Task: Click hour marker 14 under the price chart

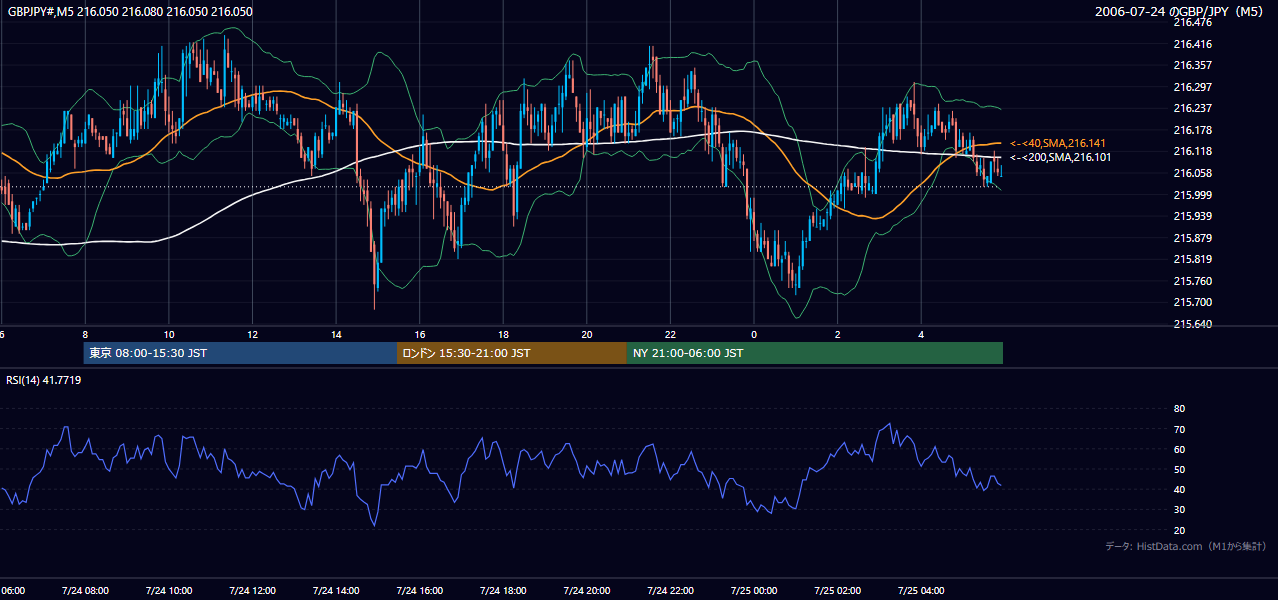Action: pyautogui.click(x=336, y=335)
